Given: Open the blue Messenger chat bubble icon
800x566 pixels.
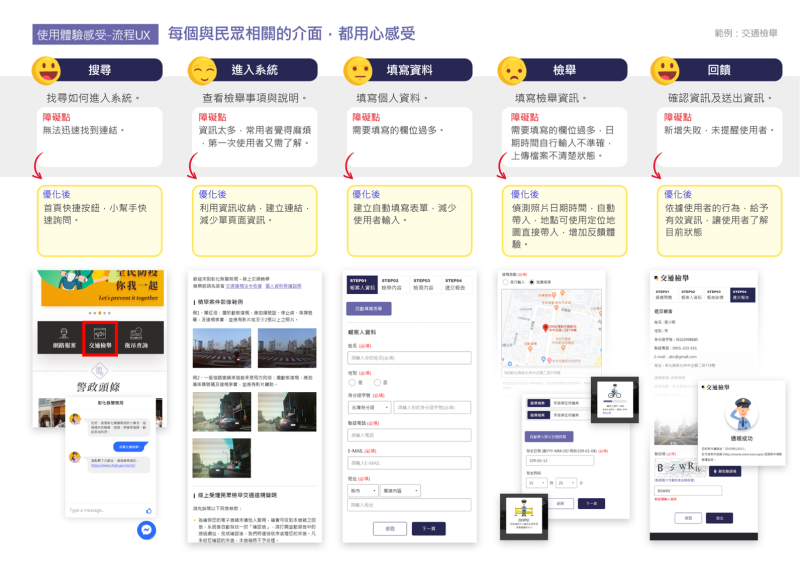Looking at the screenshot, I should pos(146,530).
